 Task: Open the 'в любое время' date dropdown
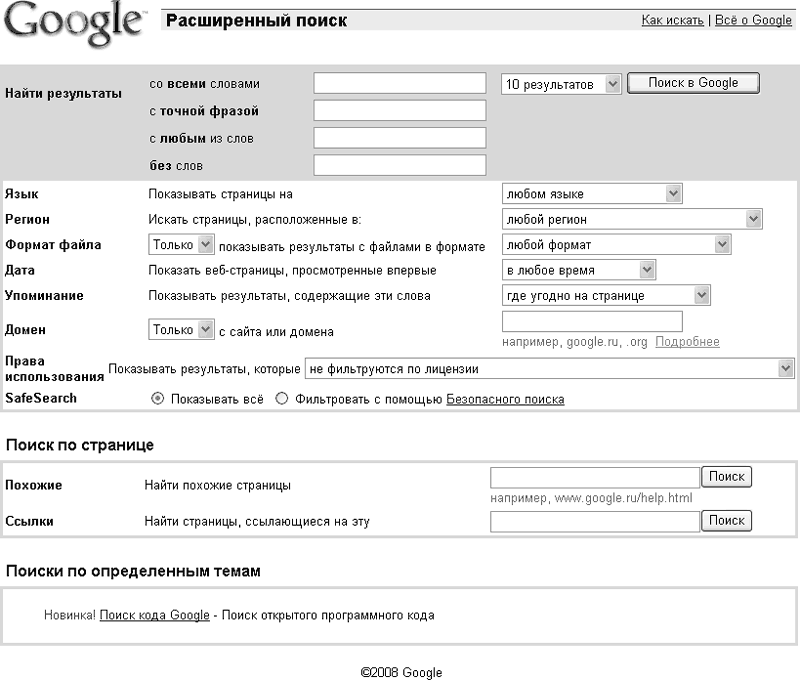(578, 270)
